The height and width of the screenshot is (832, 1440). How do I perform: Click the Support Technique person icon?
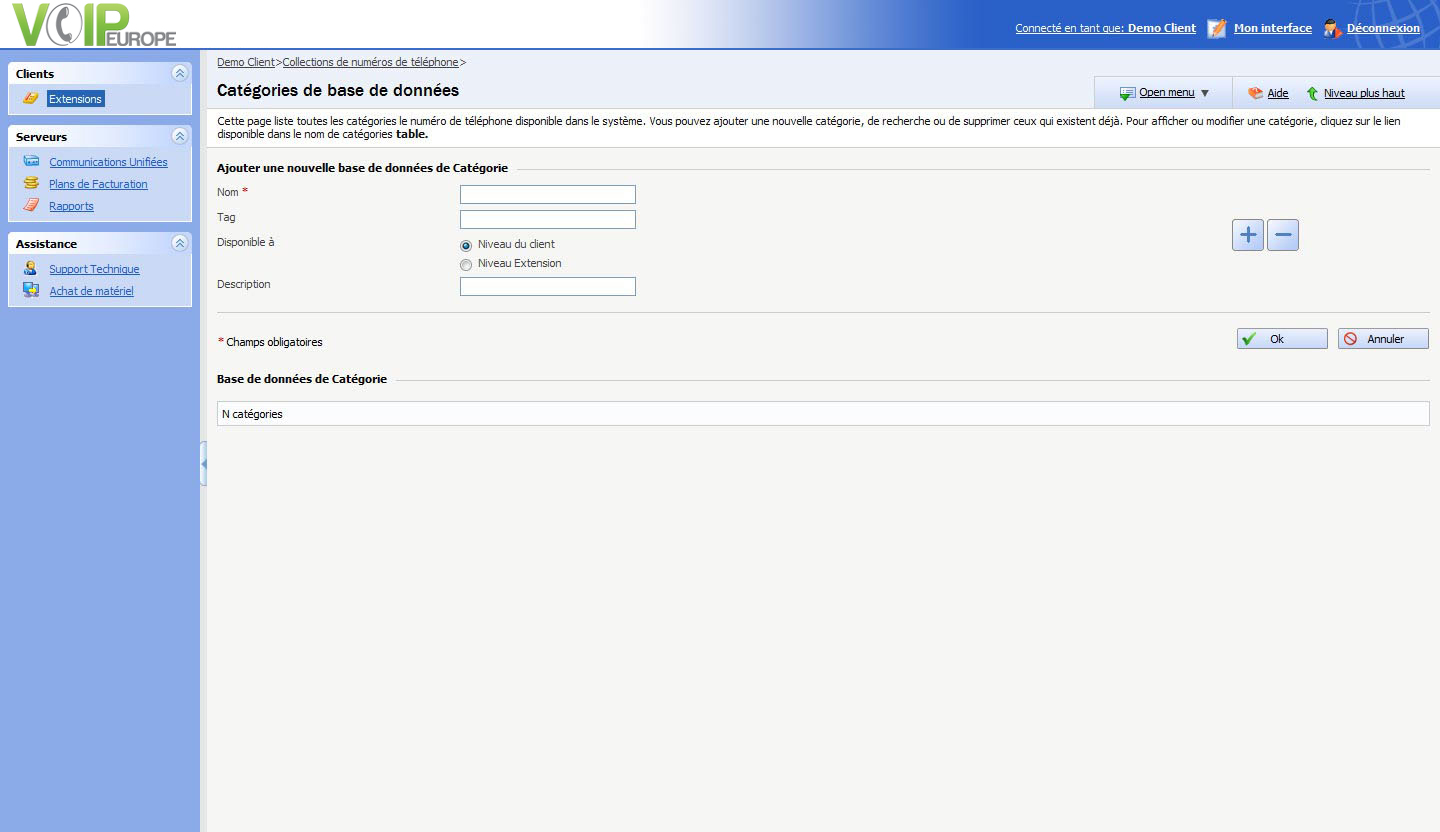[x=31, y=269]
